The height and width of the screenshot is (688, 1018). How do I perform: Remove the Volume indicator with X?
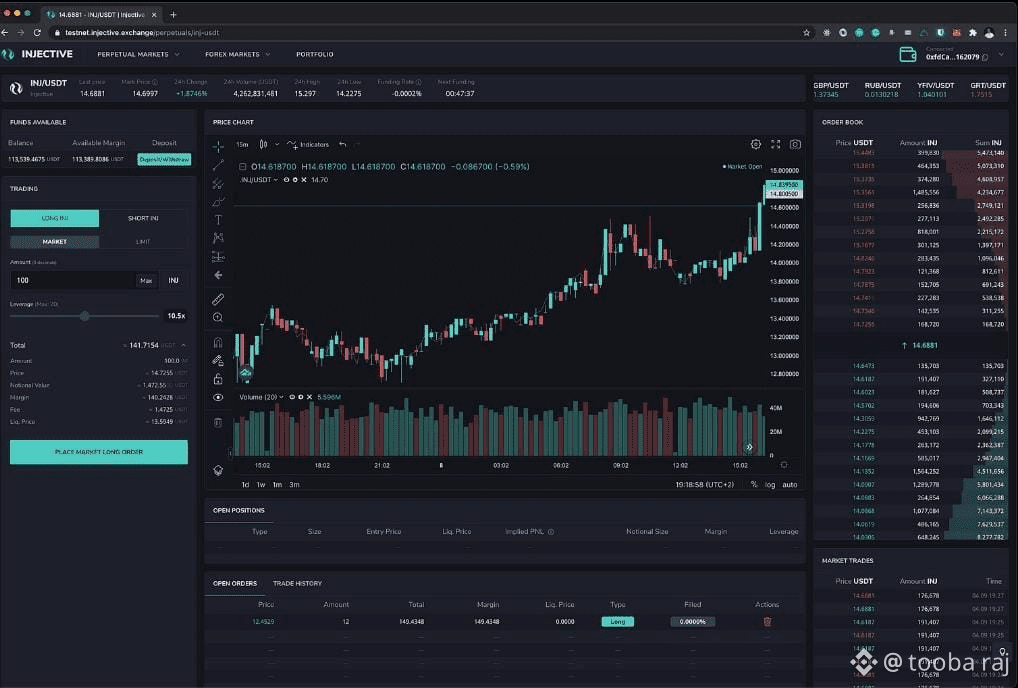click(x=309, y=397)
